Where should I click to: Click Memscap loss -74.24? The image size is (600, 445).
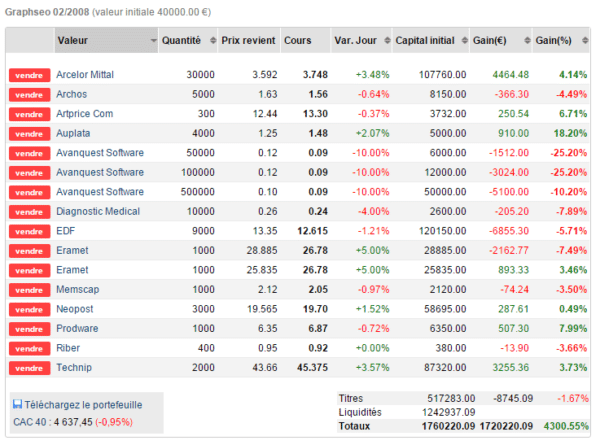tap(514, 289)
